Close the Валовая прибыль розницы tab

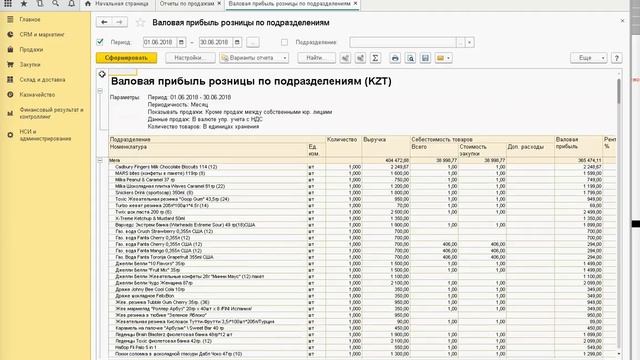355,3
